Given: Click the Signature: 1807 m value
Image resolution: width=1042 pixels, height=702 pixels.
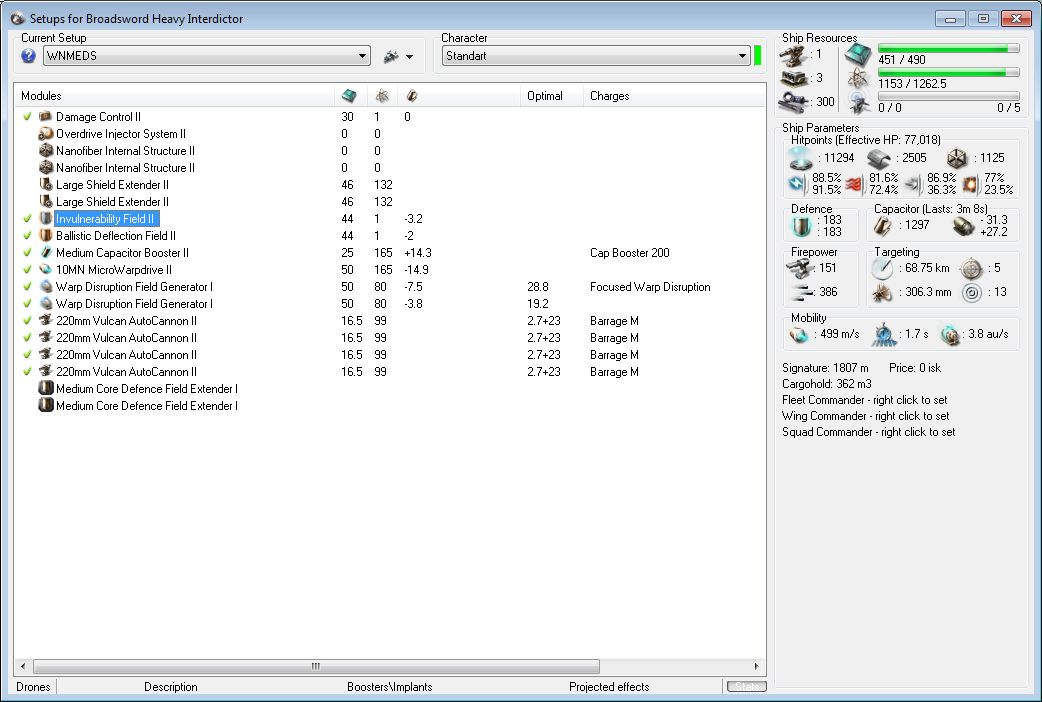Looking at the screenshot, I should click(x=825, y=368).
